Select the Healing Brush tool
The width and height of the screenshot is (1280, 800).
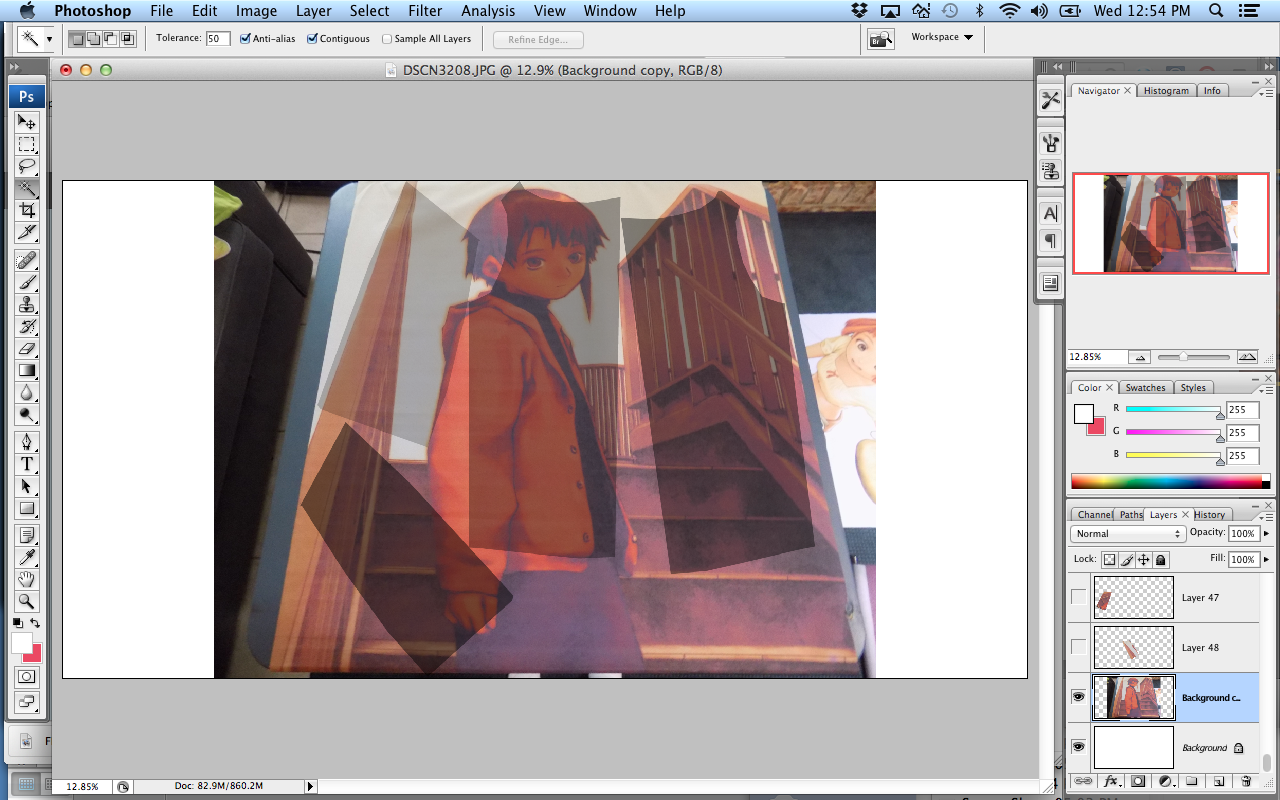point(27,260)
